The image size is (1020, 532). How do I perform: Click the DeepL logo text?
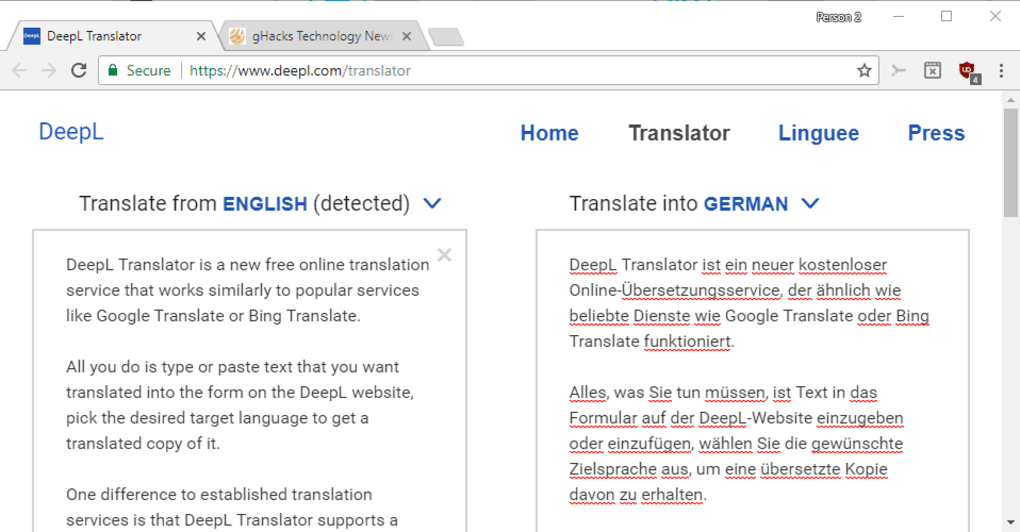tap(71, 132)
